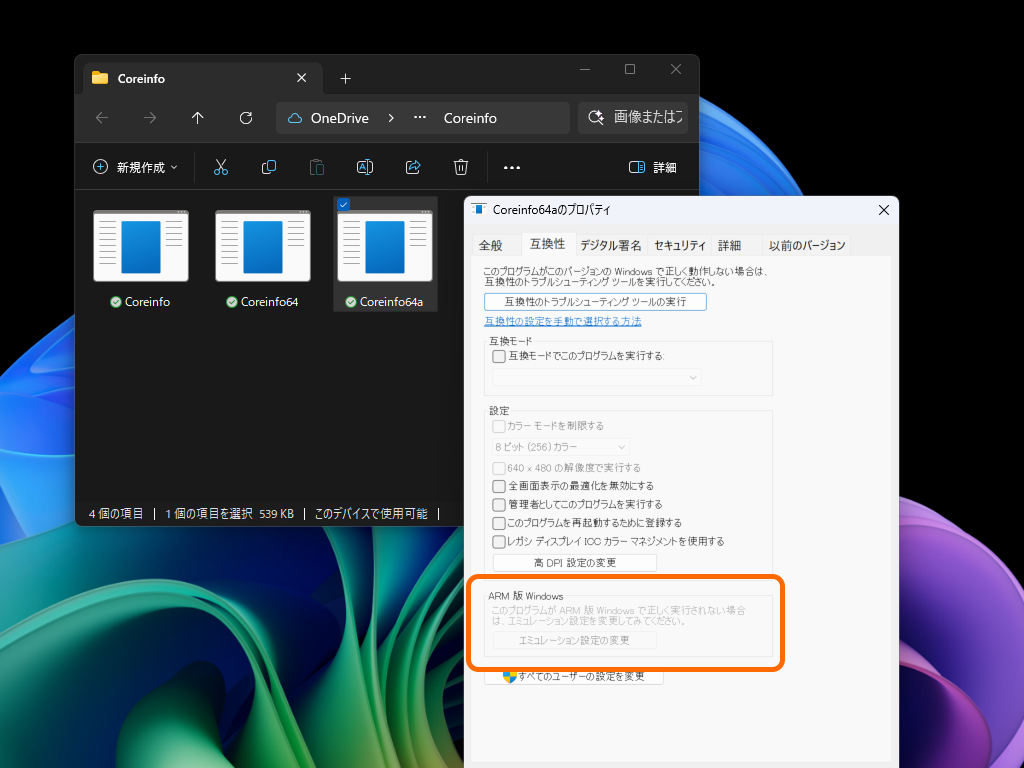This screenshot has width=1024, height=768.
Task: Open the Share icon in Explorer's toolbar
Action: coord(413,167)
